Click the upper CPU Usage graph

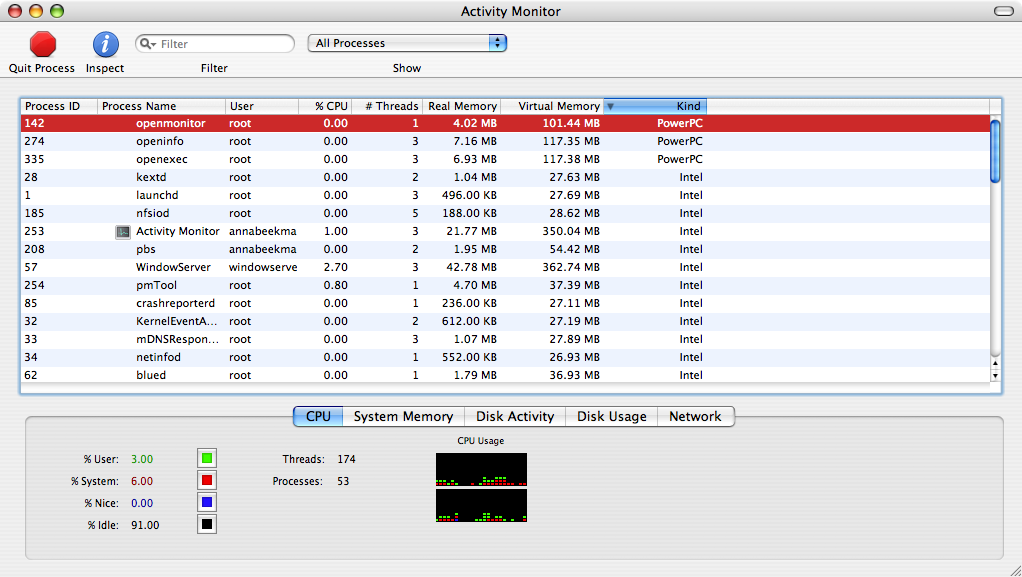[481, 469]
